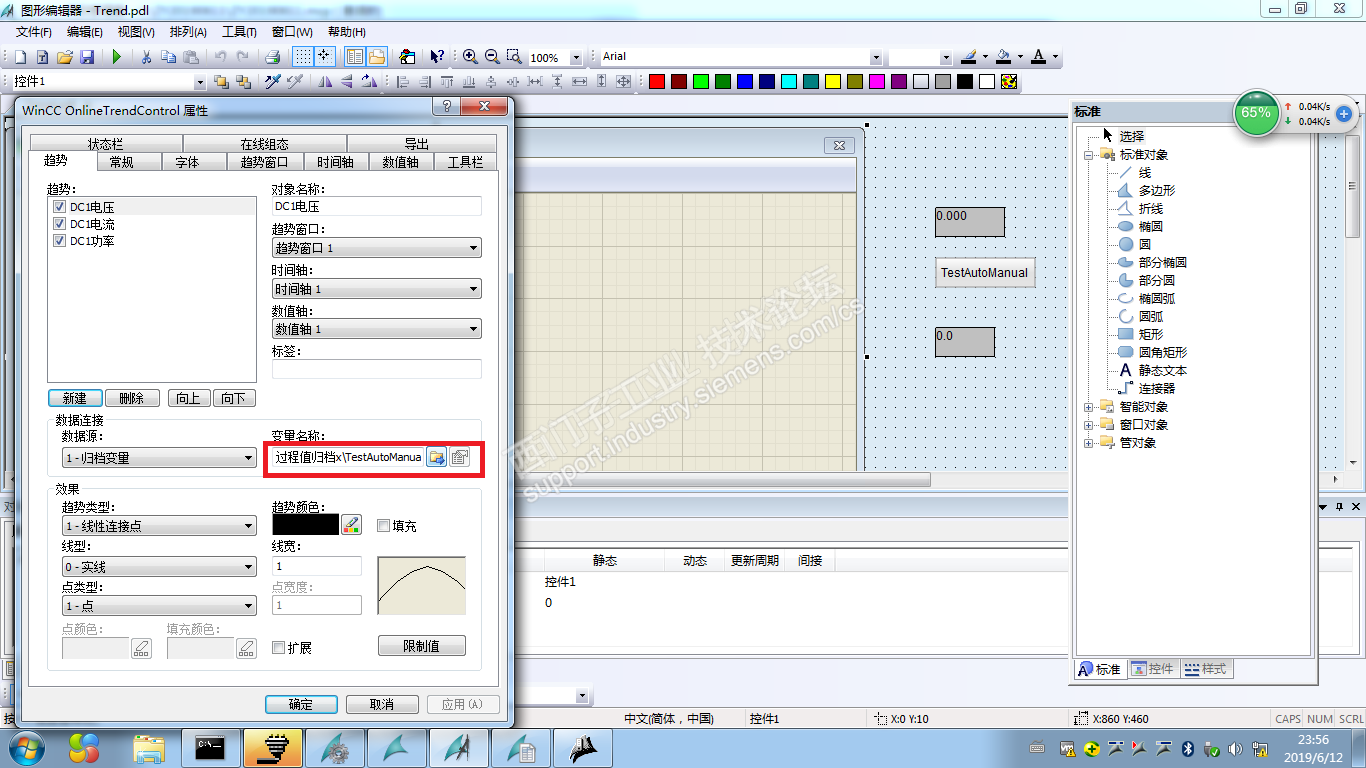Open the 排列(A) menu

[x=188, y=32]
